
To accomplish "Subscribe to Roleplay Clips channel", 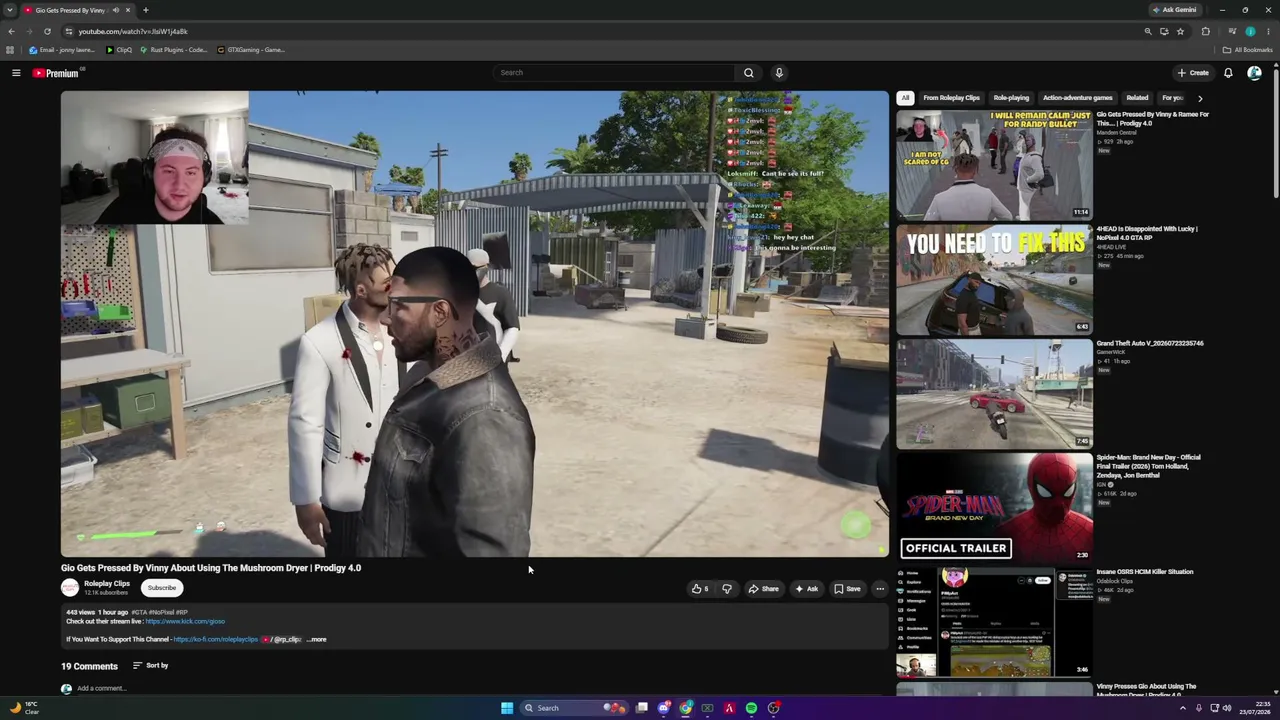I will tap(162, 588).
